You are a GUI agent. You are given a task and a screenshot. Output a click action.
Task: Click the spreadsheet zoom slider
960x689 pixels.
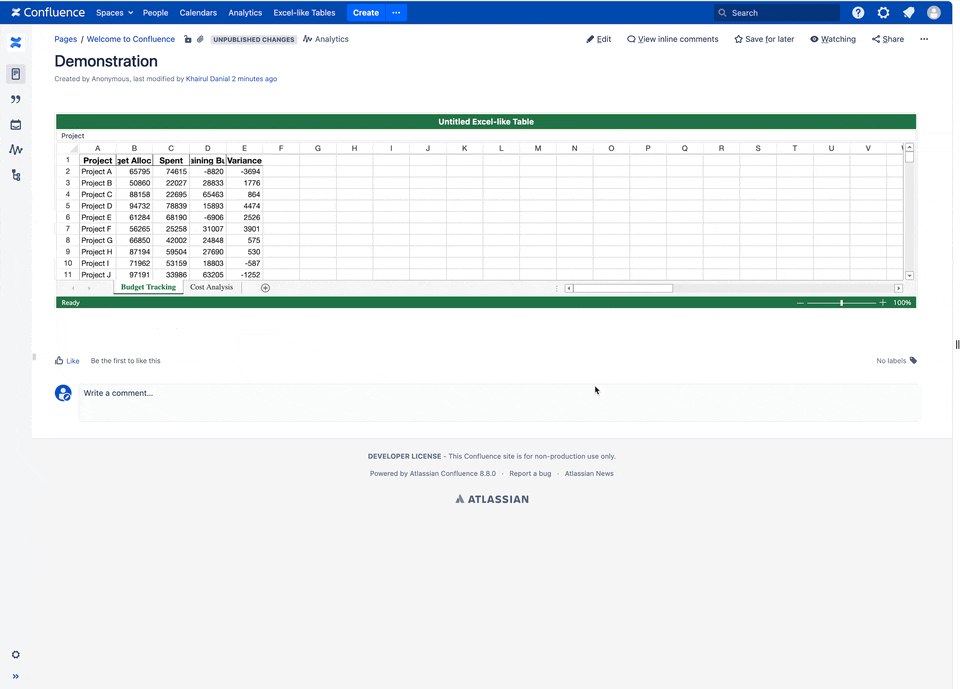coord(841,302)
